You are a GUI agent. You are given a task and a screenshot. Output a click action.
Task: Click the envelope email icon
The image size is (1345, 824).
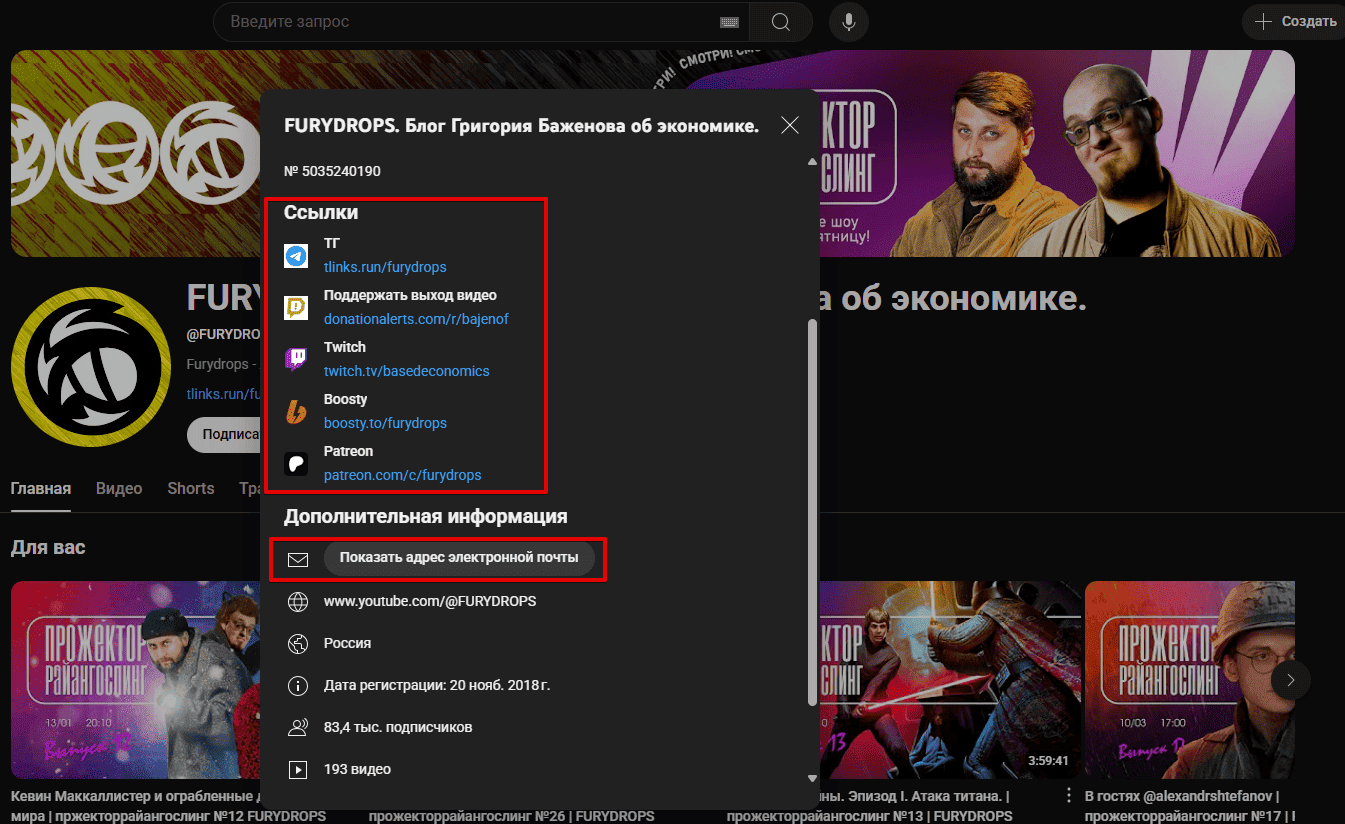coord(297,559)
